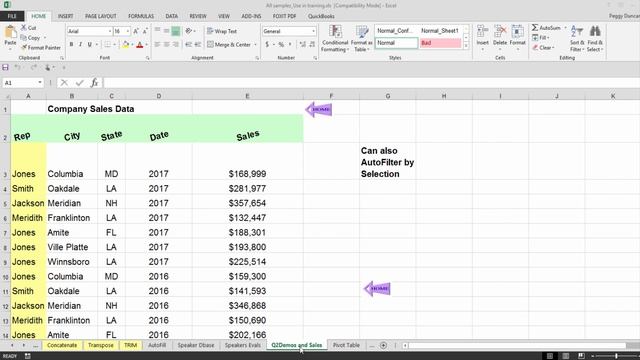Apply the Bad cell style
Image resolution: width=640 pixels, height=360 pixels.
click(440, 43)
